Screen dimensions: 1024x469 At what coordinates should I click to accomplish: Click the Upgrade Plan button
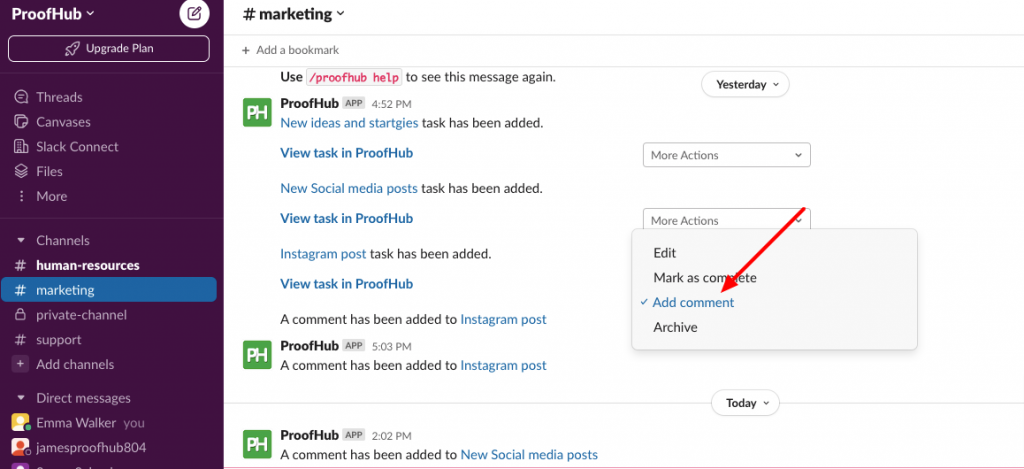108,48
